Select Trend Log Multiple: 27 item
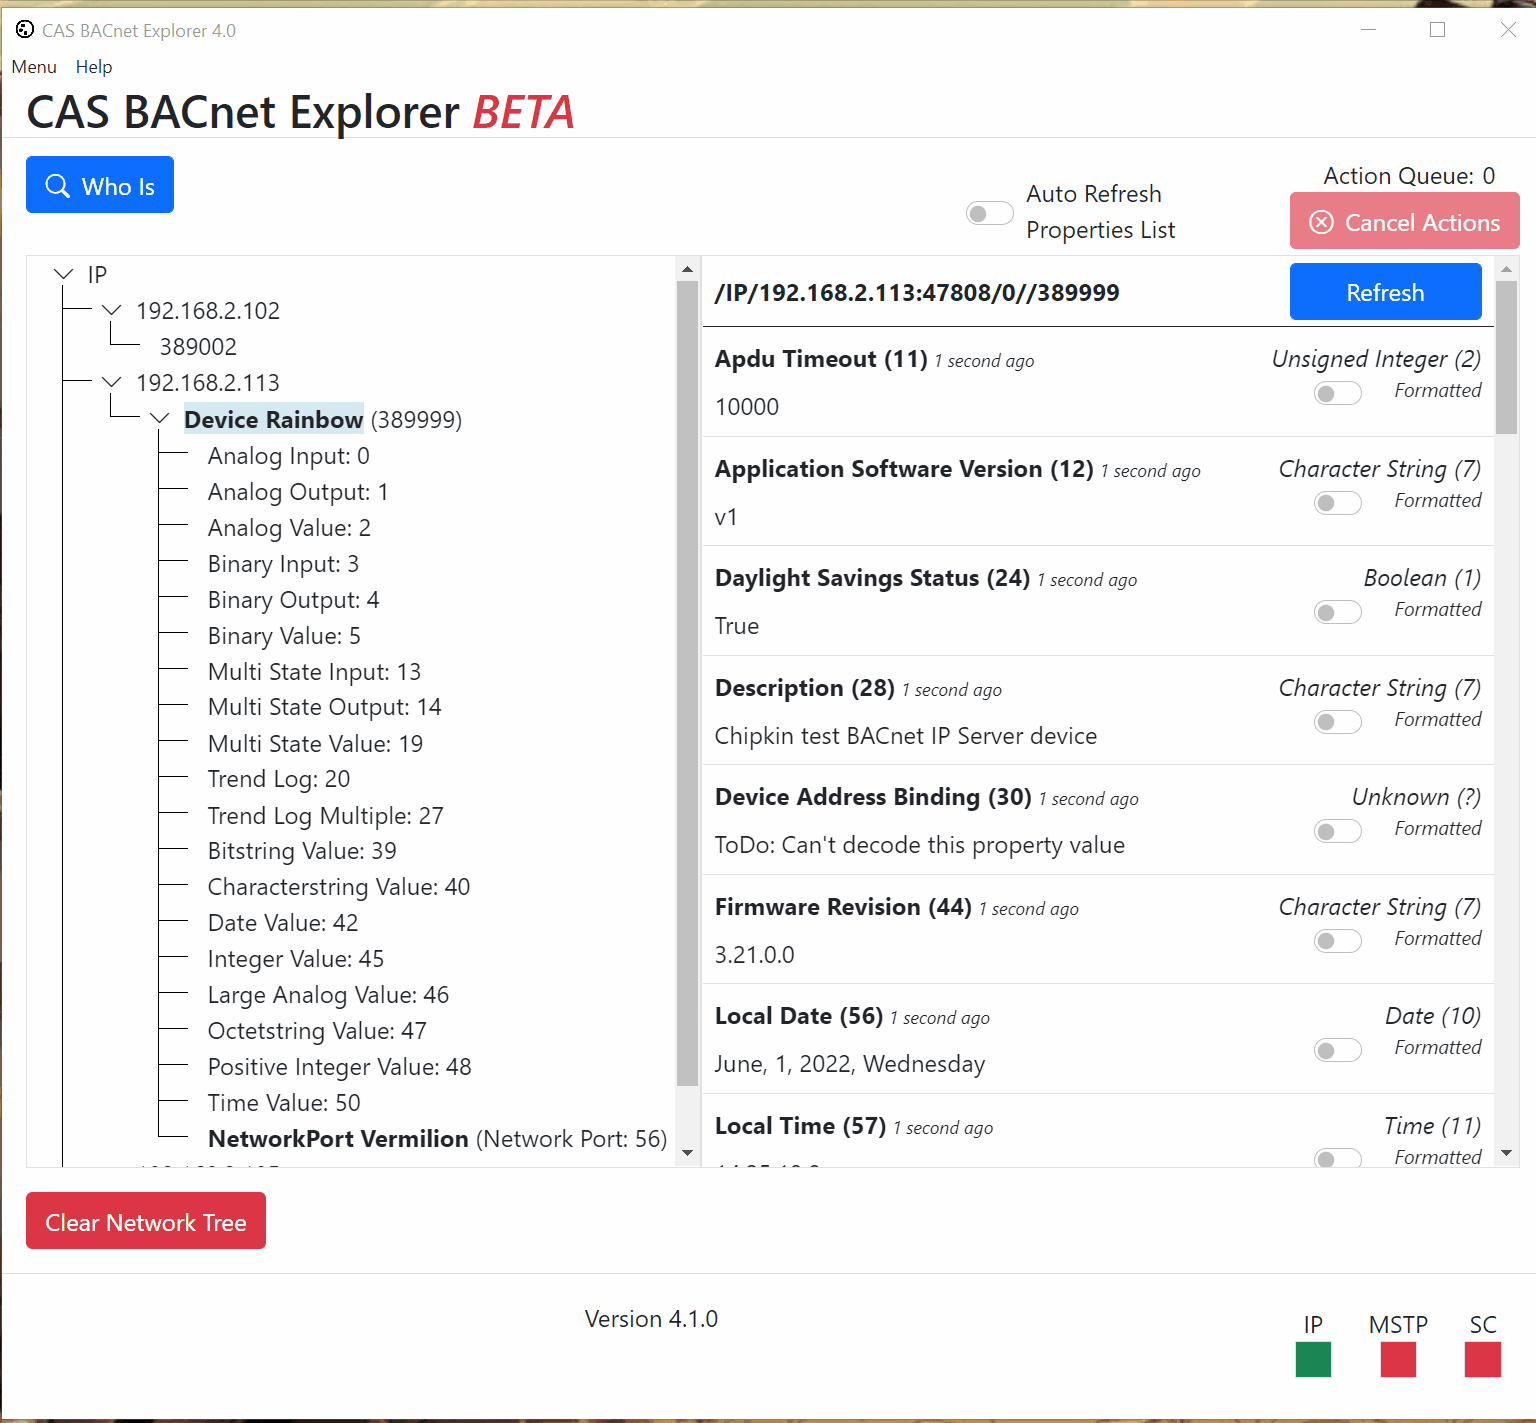 tap(325, 816)
